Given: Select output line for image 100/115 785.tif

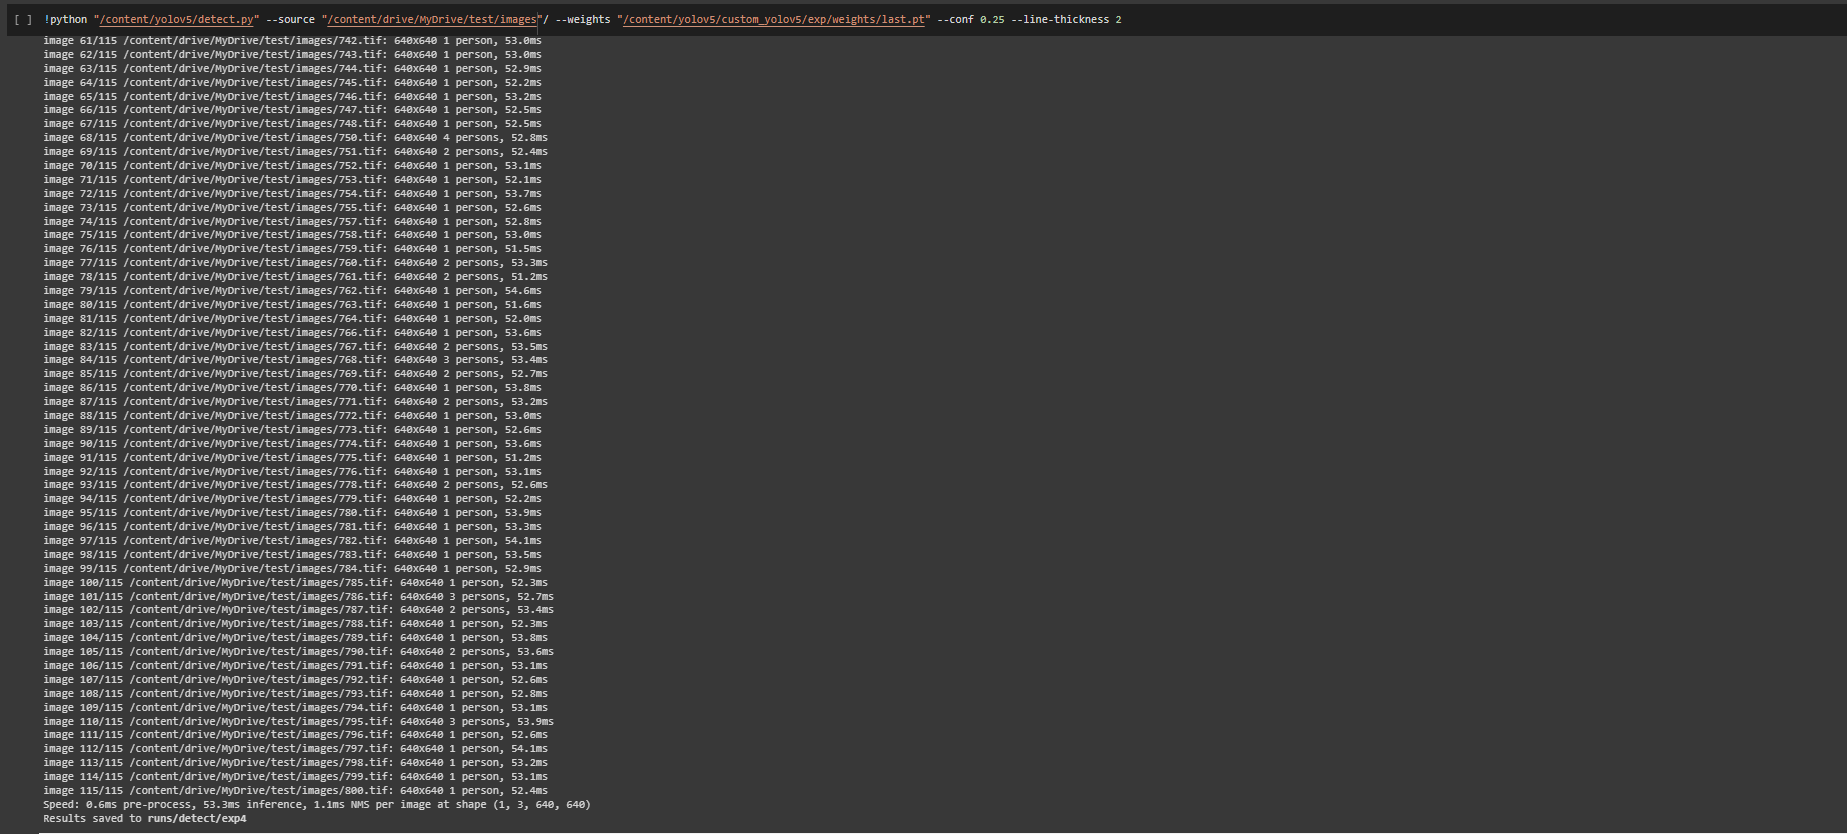Looking at the screenshot, I should coord(295,583).
